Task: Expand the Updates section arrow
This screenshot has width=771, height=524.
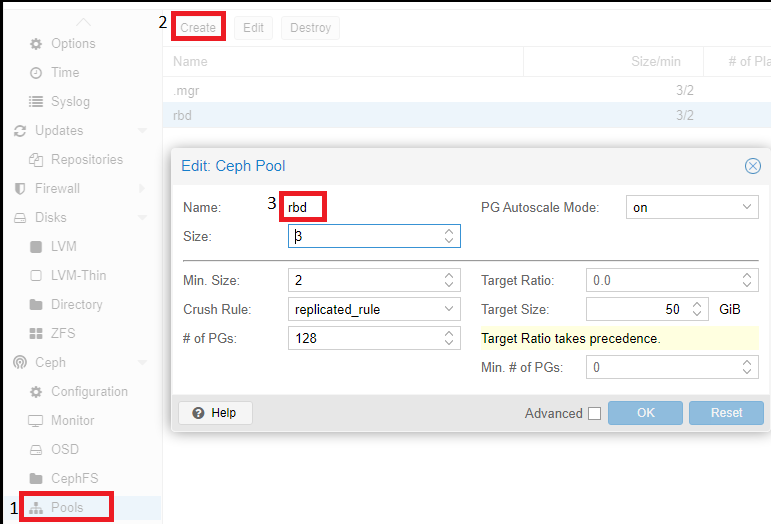Action: (x=142, y=131)
